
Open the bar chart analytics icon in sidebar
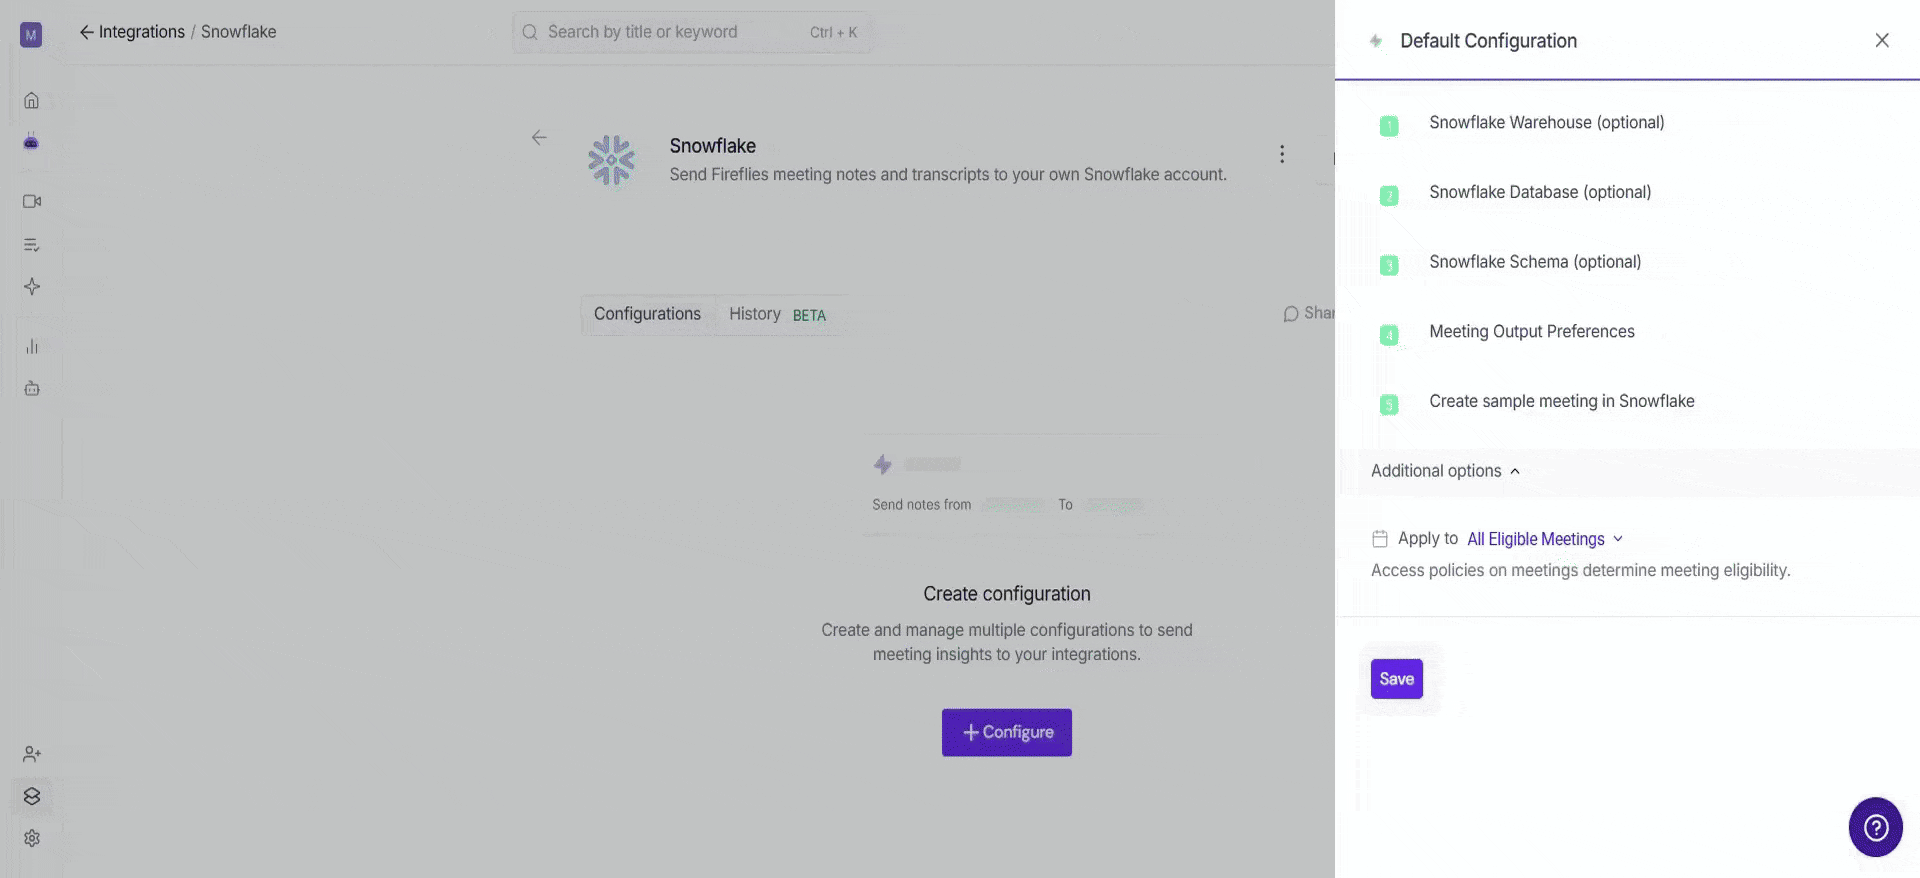pyautogui.click(x=32, y=347)
